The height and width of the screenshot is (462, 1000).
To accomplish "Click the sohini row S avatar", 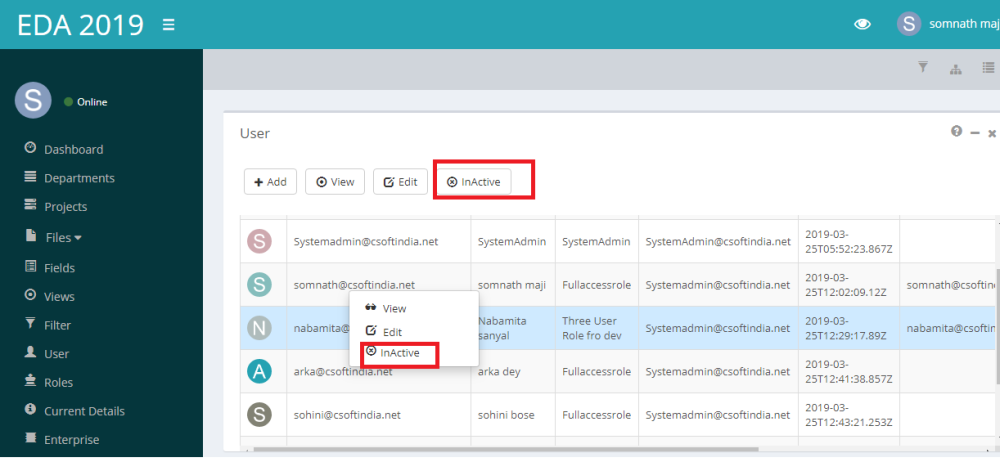I will (259, 415).
